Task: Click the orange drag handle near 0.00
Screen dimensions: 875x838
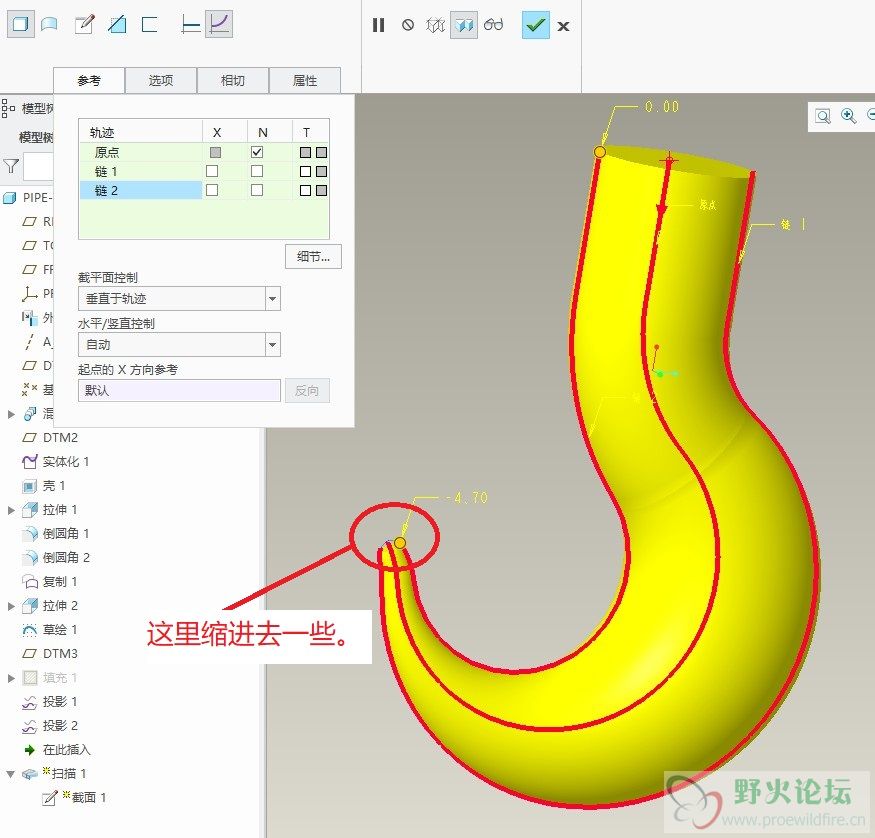Action: click(599, 152)
